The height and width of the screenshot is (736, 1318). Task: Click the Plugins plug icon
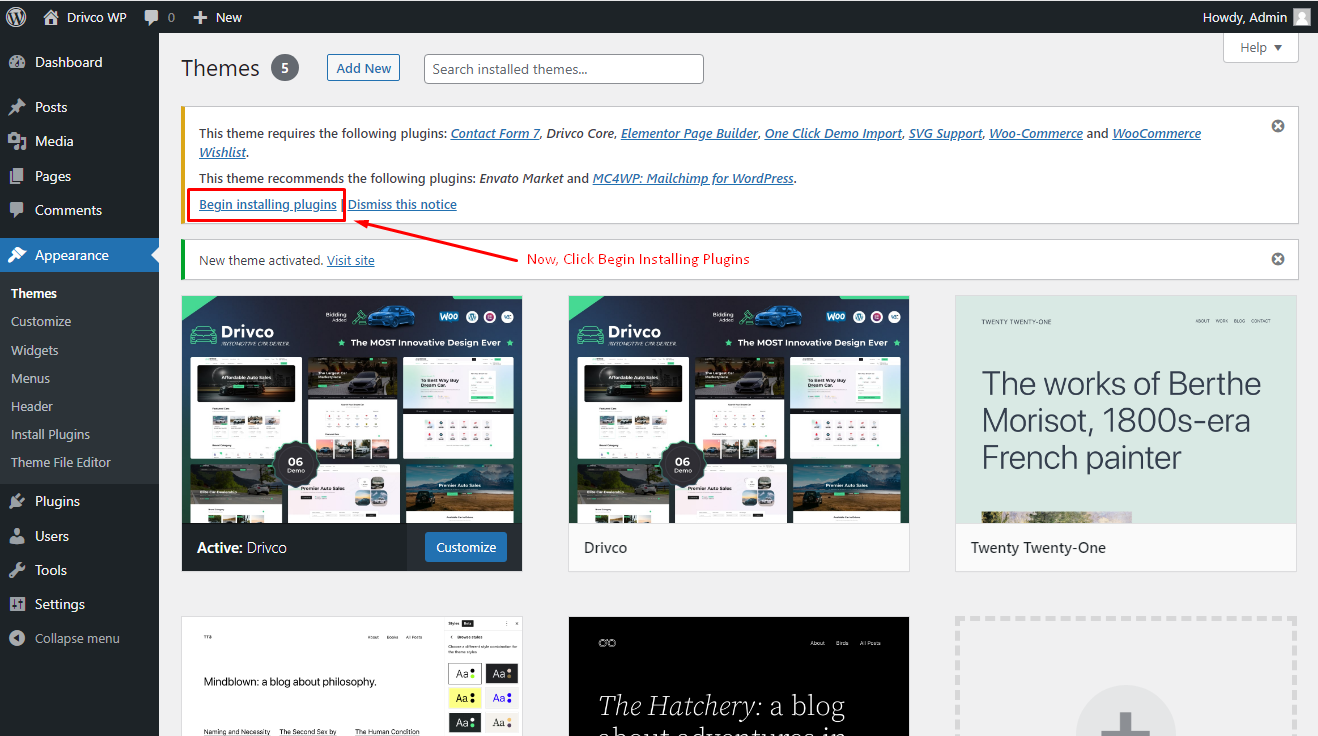click(17, 501)
